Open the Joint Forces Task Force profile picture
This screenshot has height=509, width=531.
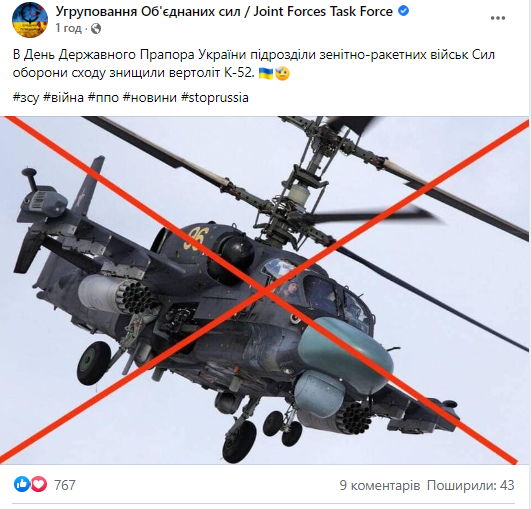pos(30,20)
